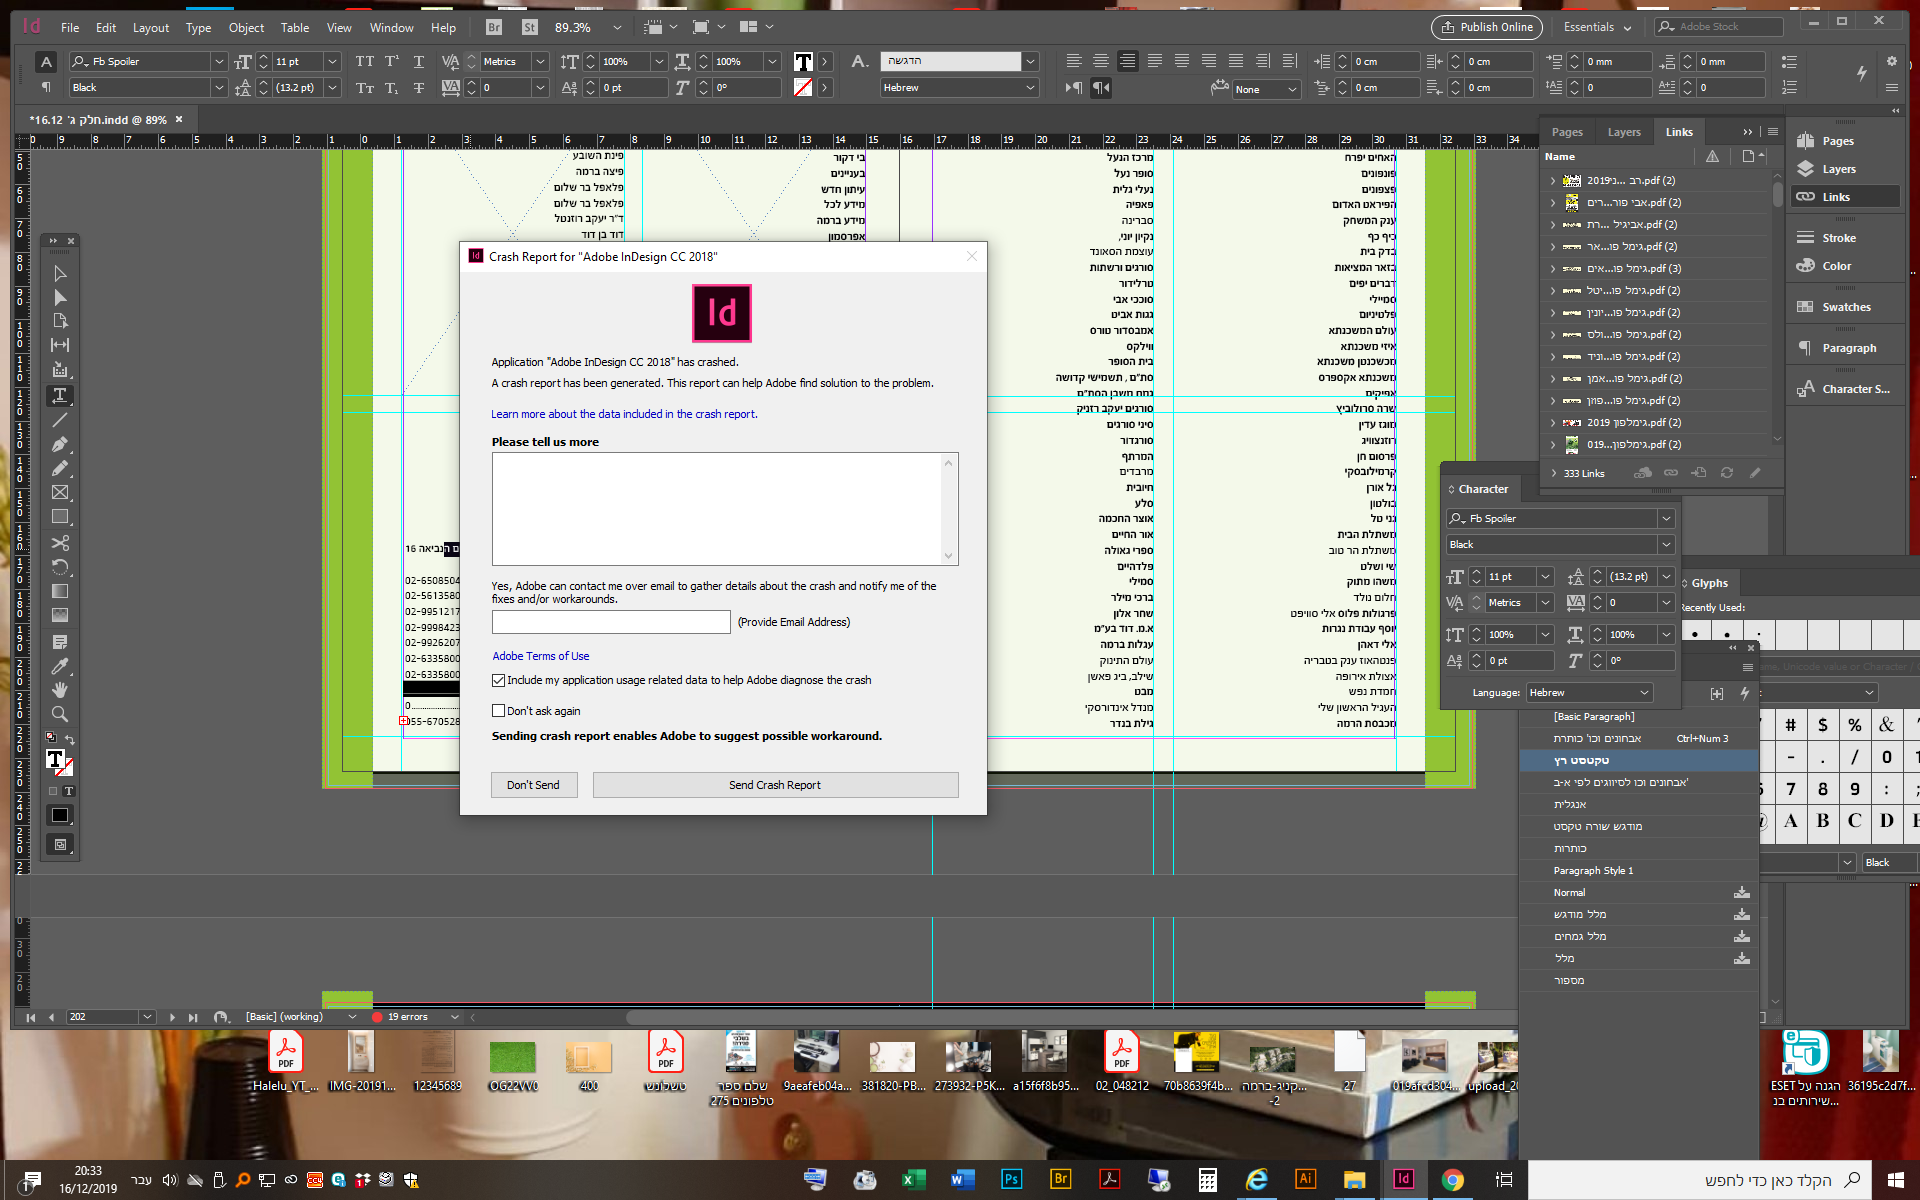
Task: Select the Direct Selection tool
Action: [x=60, y=297]
